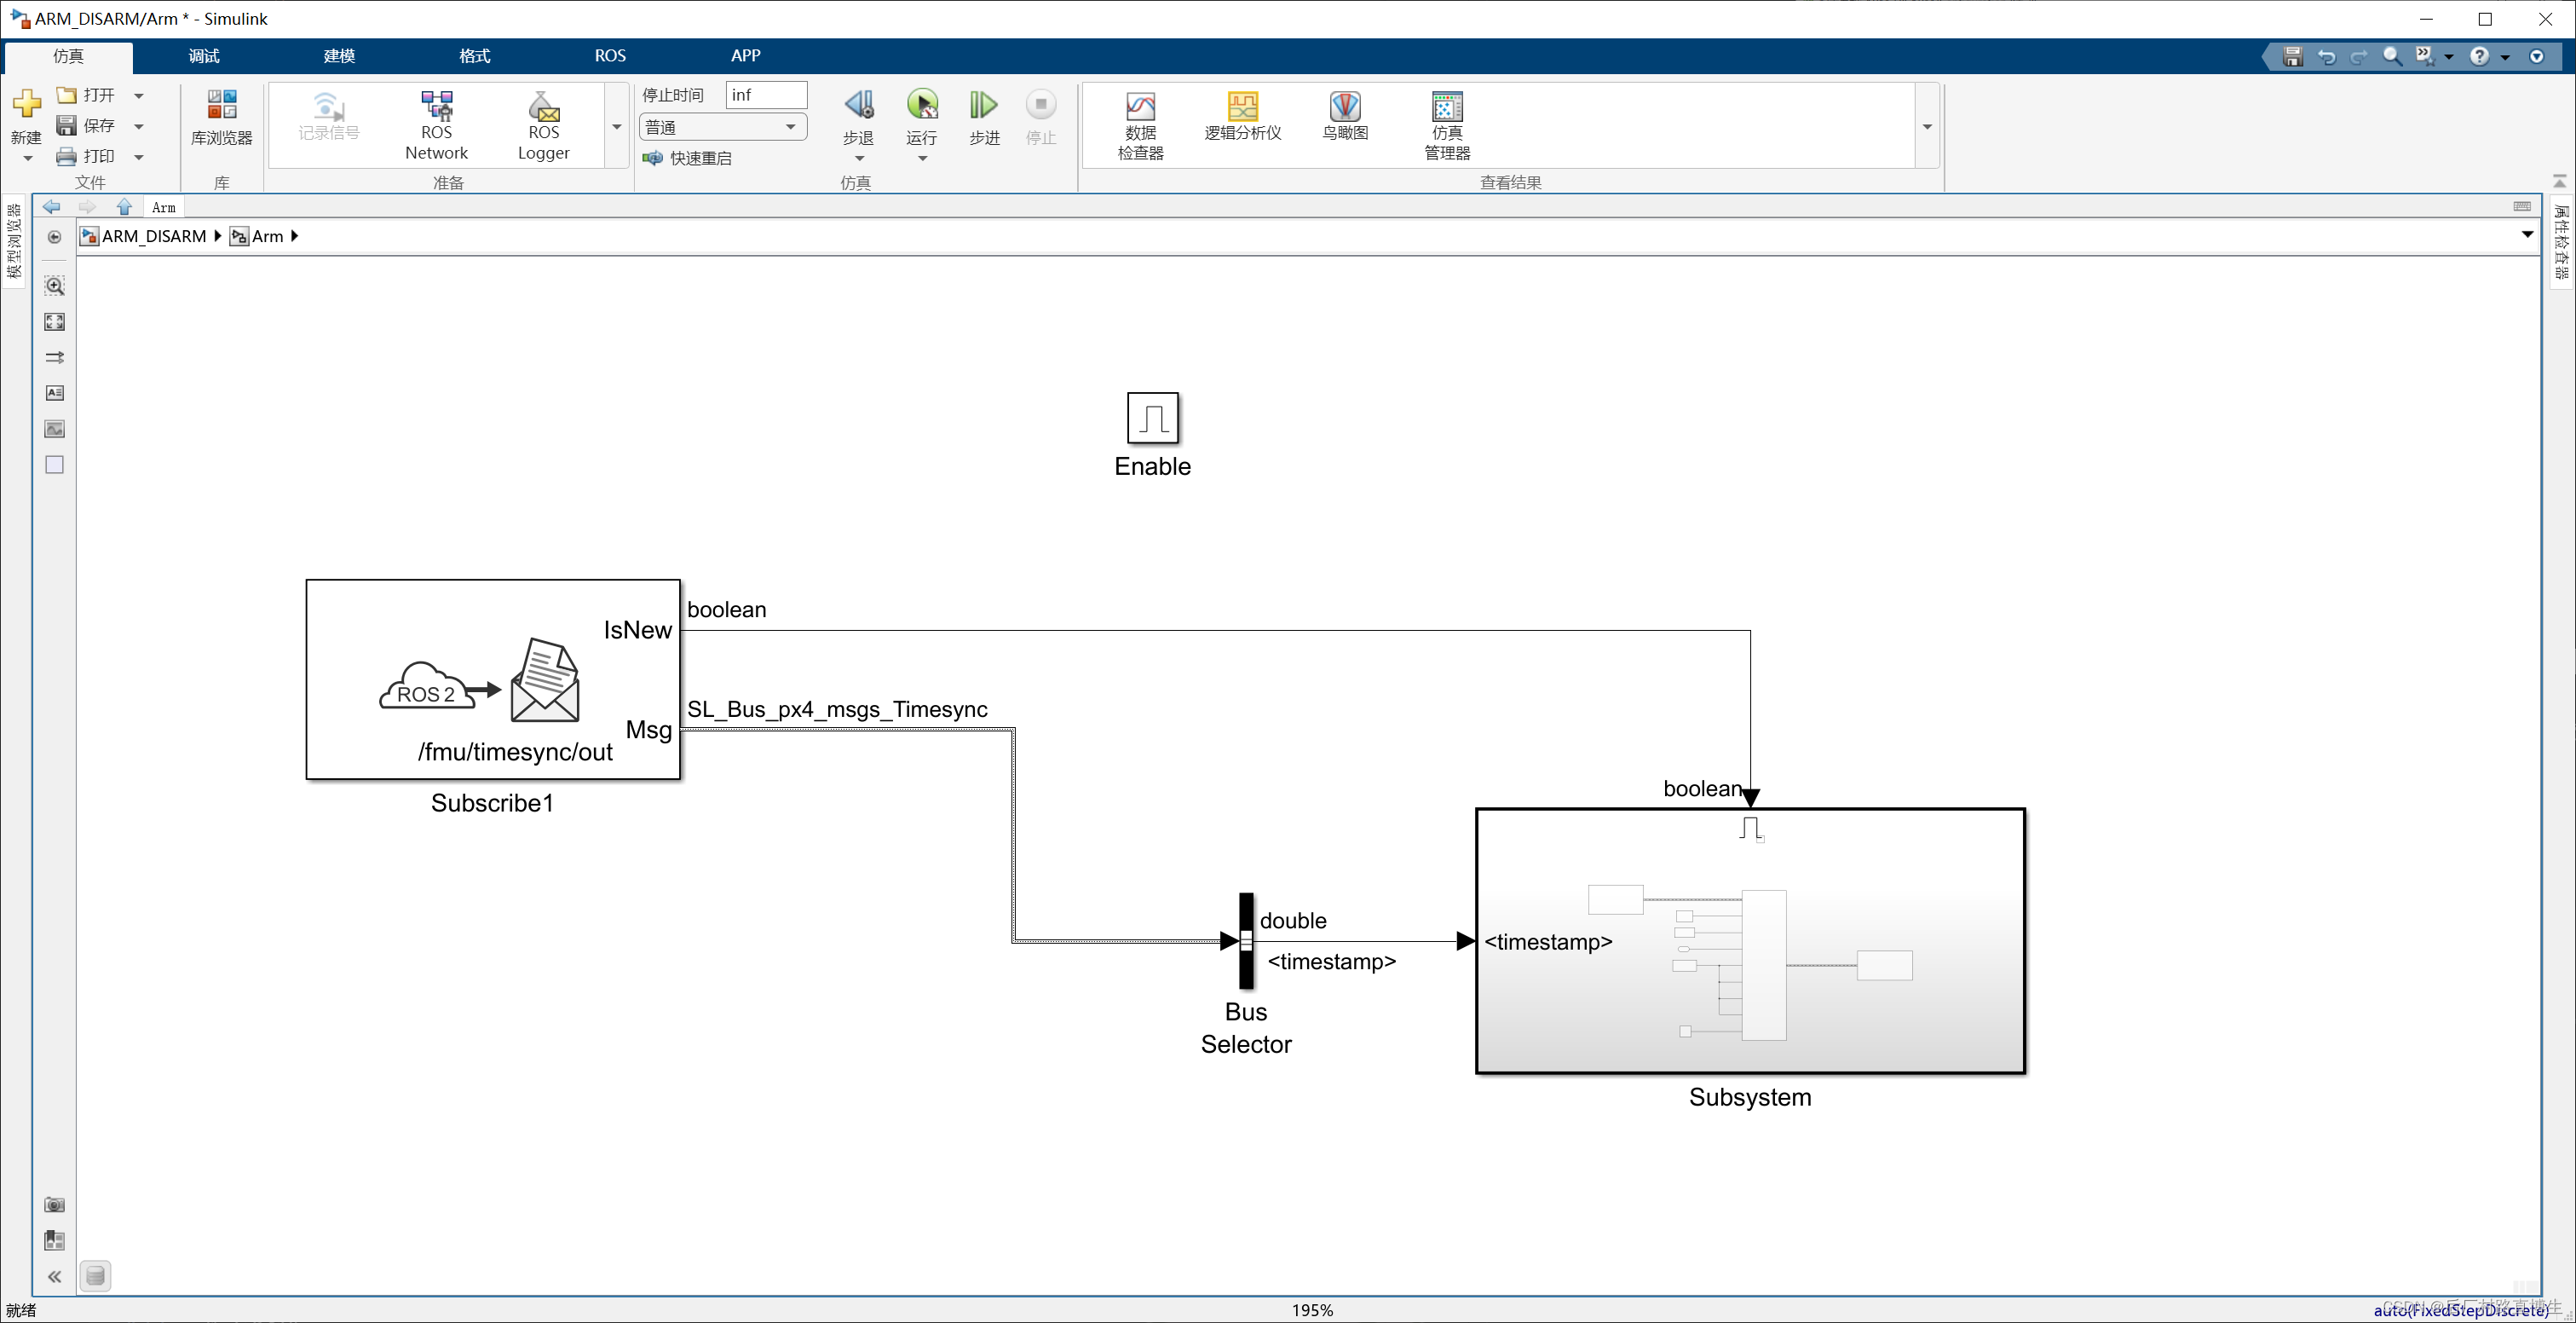The width and height of the screenshot is (2576, 1323).
Task: Toggle Sample Time display icon
Action: pyautogui.click(x=55, y=358)
